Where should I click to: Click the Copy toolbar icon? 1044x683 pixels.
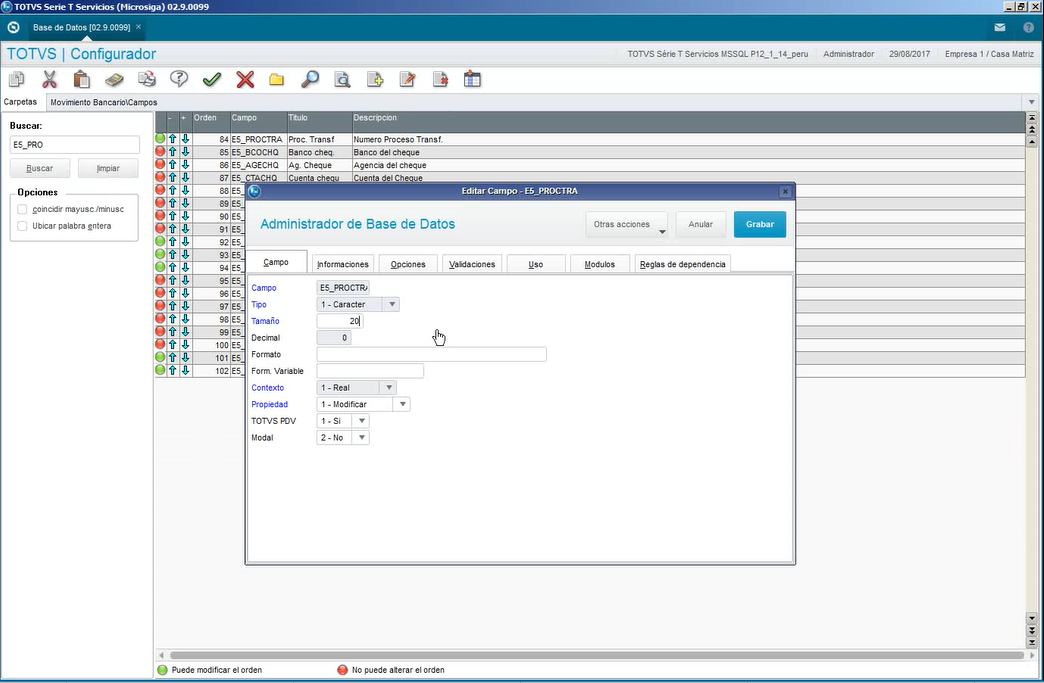click(x=17, y=80)
